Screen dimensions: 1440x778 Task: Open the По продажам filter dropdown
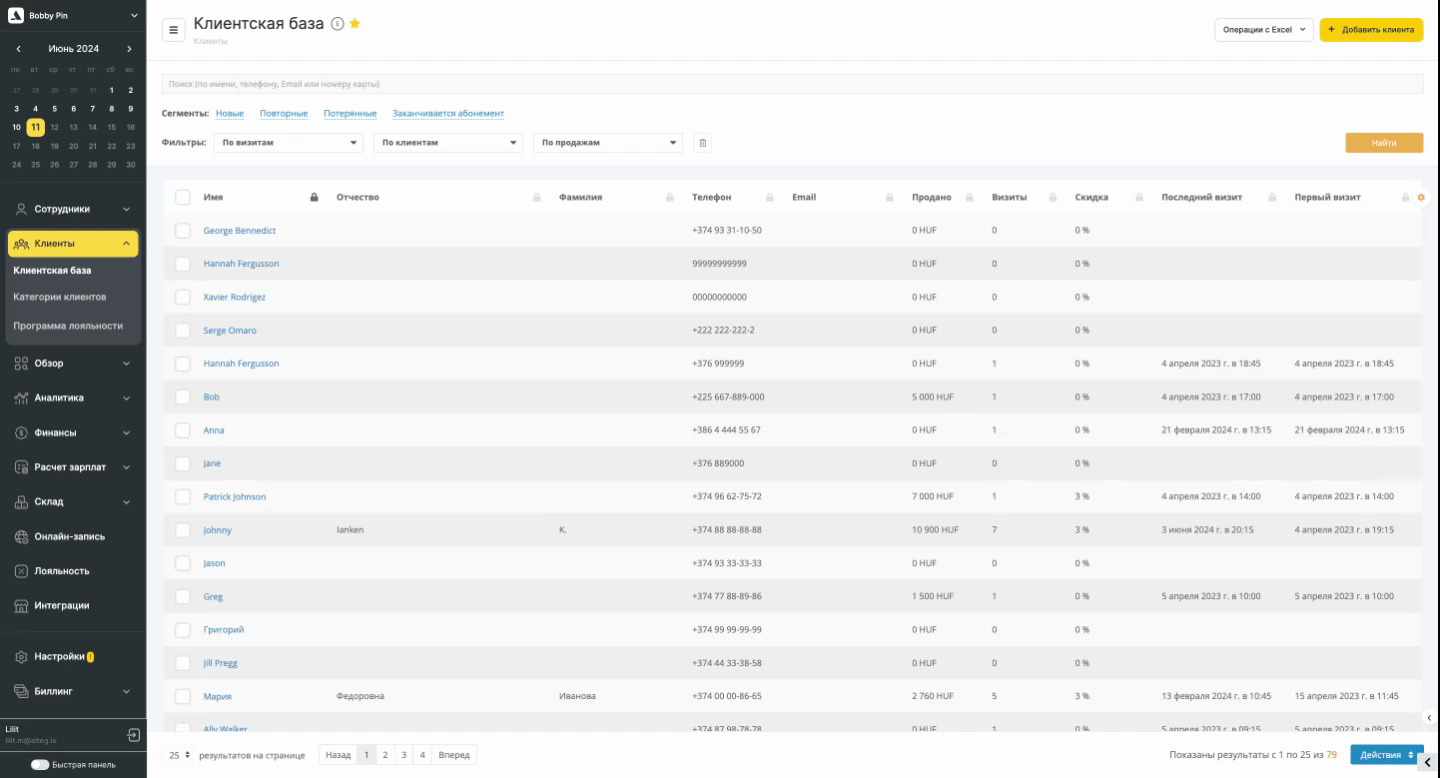pos(608,143)
